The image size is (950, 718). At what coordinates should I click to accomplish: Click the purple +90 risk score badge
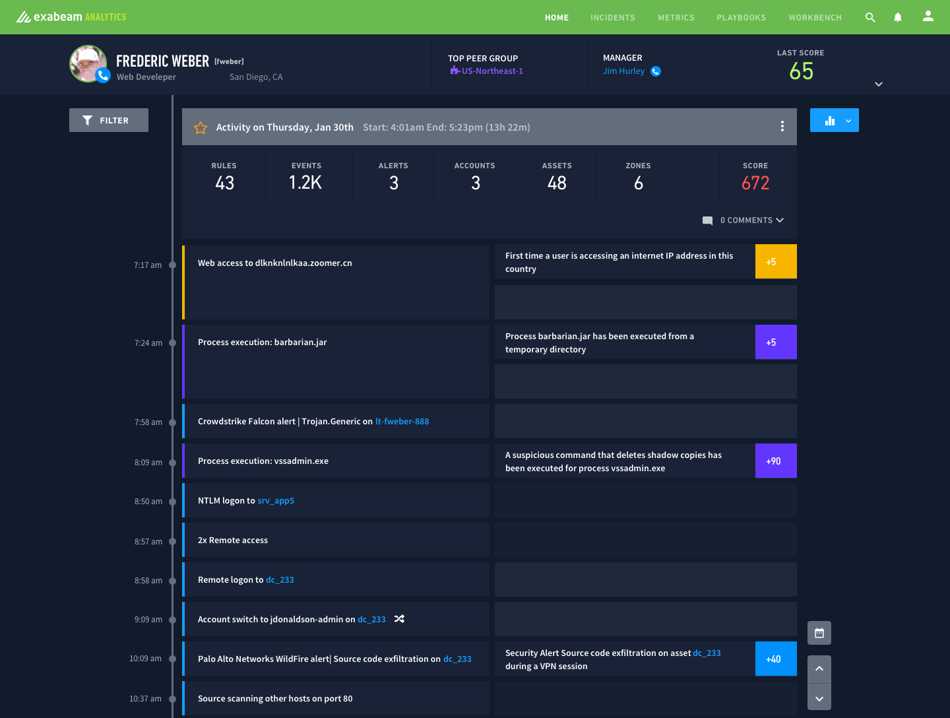point(775,461)
